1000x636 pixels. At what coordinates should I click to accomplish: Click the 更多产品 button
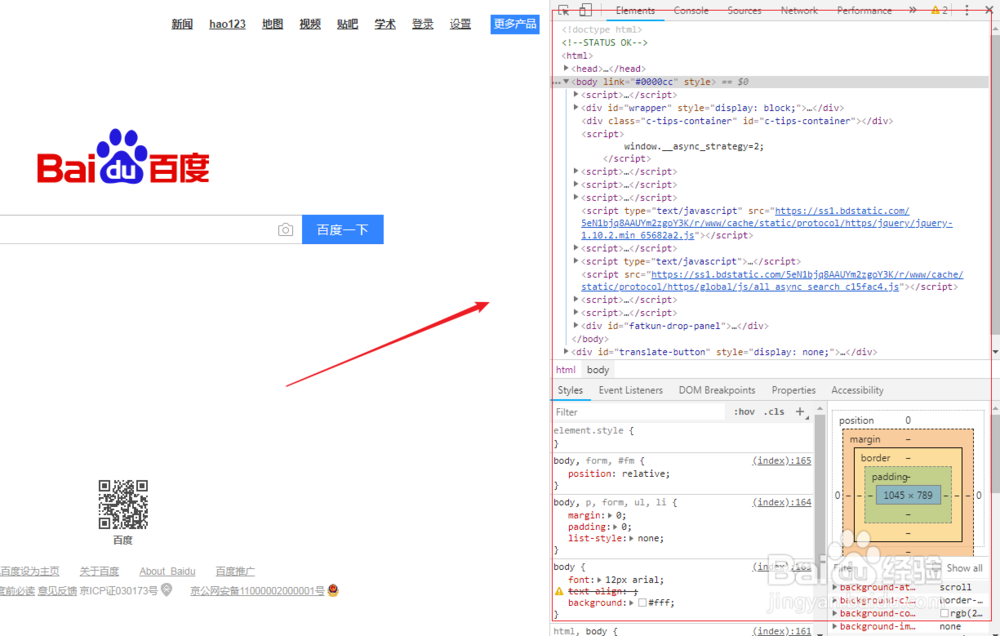click(515, 24)
